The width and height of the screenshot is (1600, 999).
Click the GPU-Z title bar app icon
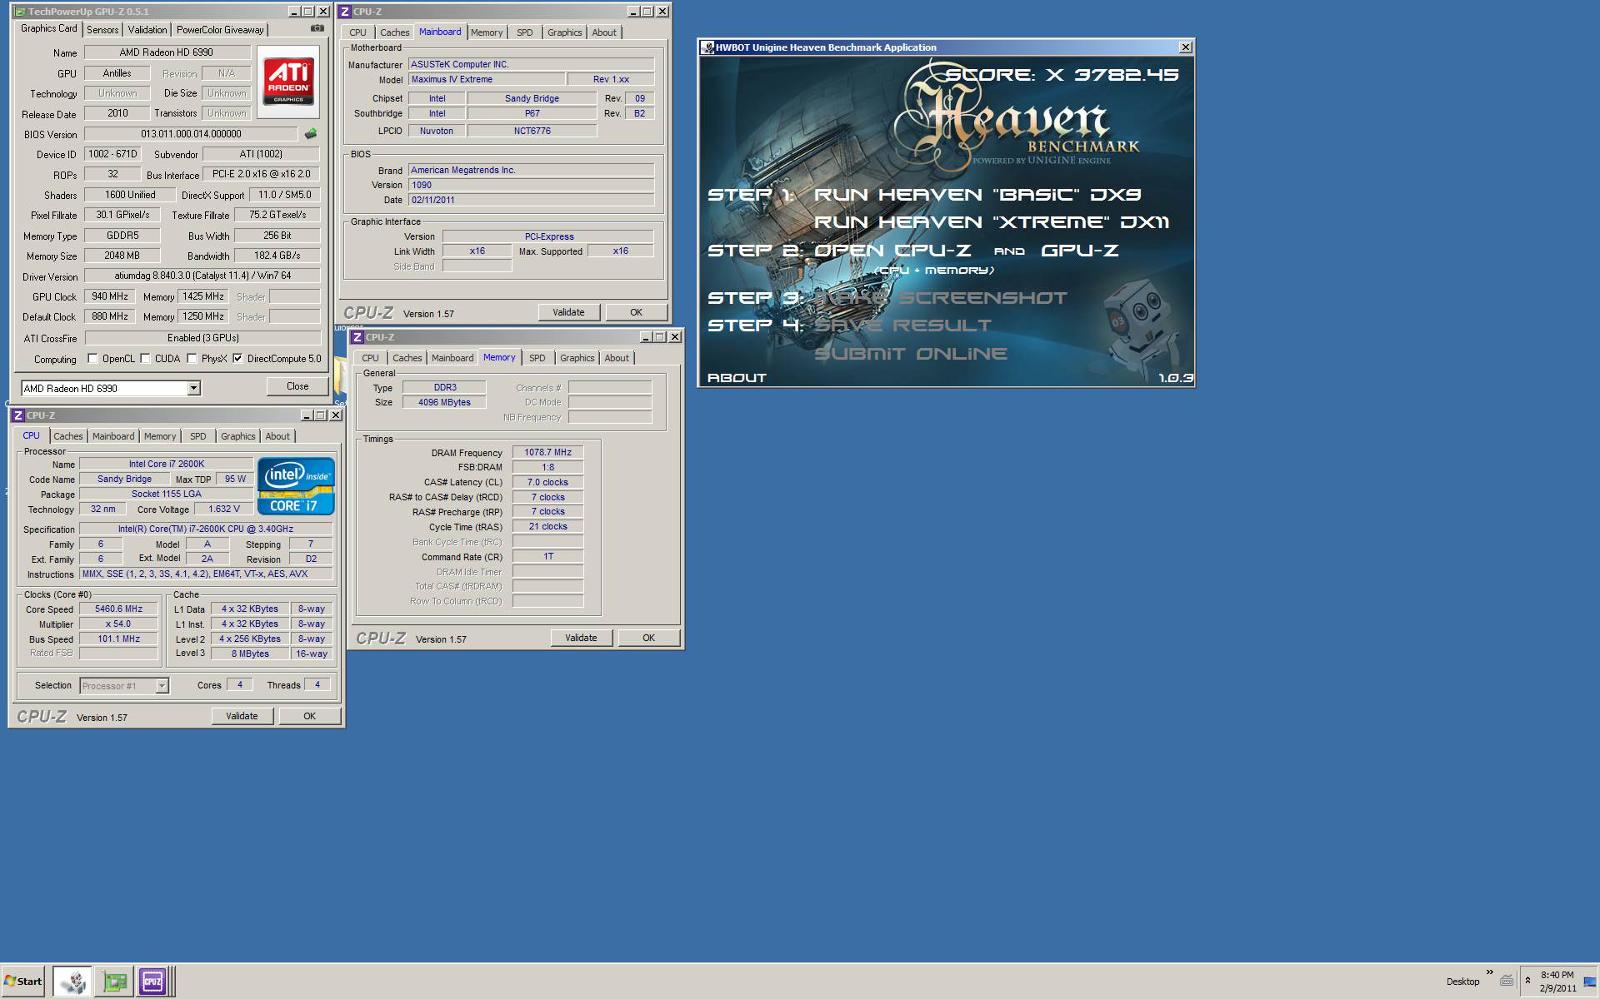[x=21, y=11]
